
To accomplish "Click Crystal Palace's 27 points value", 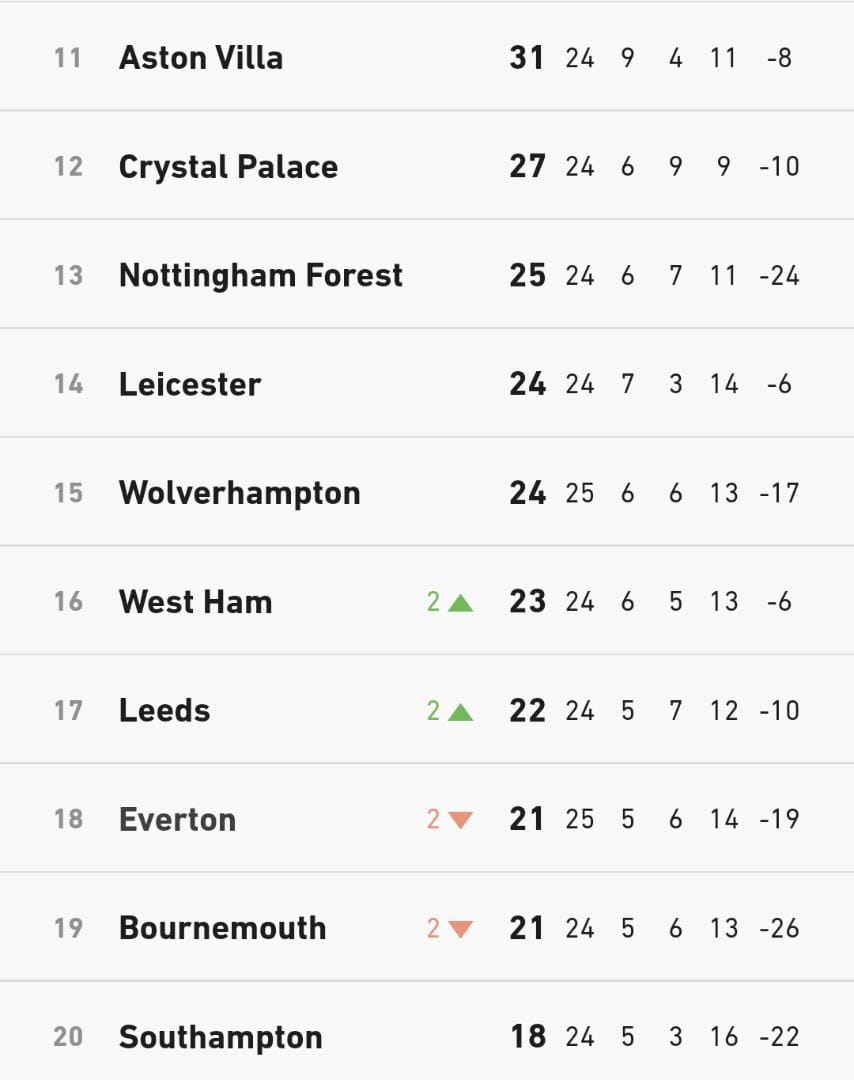I will pyautogui.click(x=527, y=167).
